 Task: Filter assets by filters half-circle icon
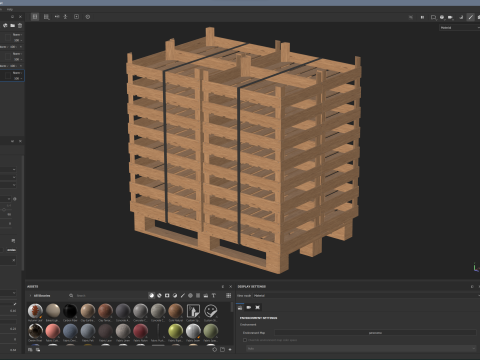(175, 295)
